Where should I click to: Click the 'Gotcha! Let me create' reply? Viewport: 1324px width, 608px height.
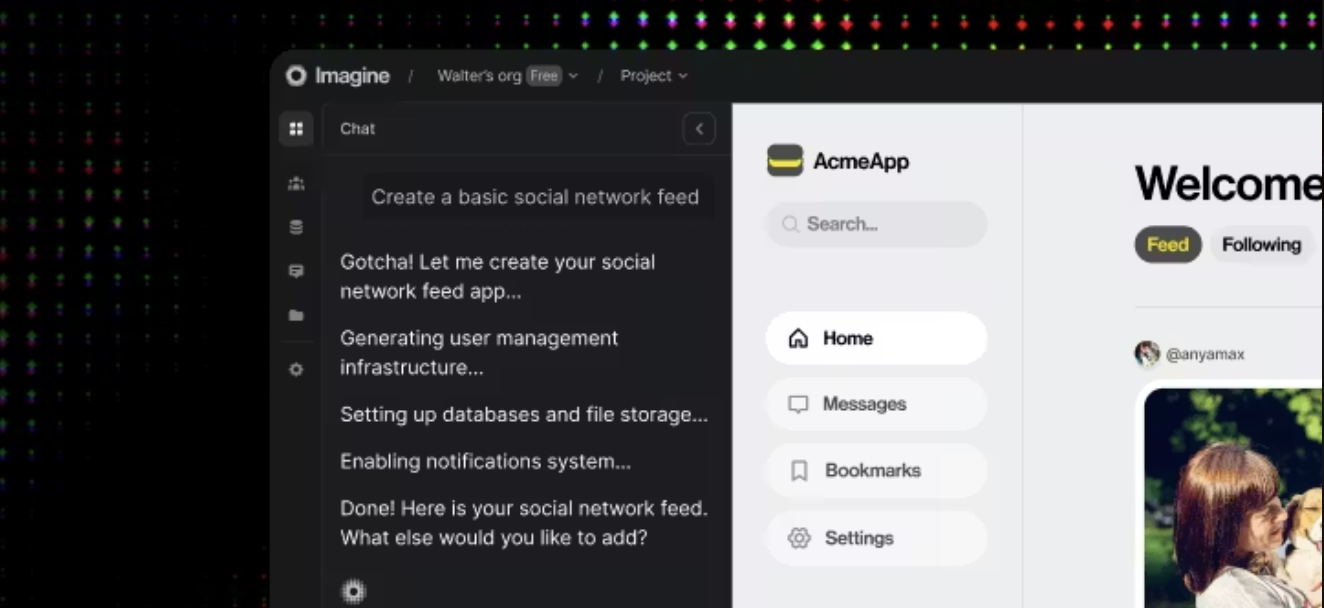pyautogui.click(x=497, y=277)
